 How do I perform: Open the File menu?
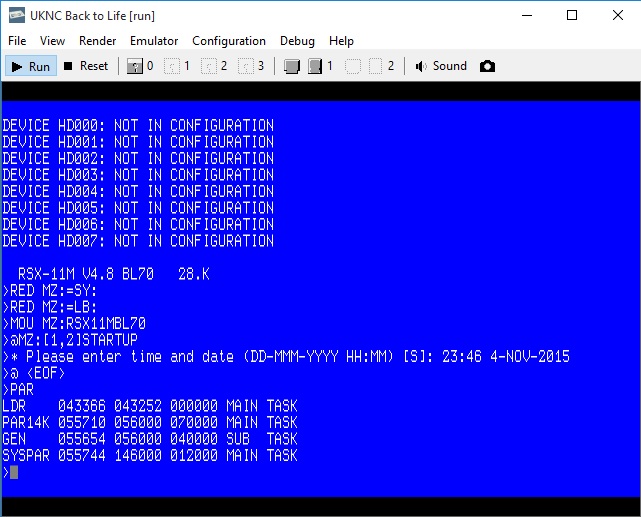[17, 41]
